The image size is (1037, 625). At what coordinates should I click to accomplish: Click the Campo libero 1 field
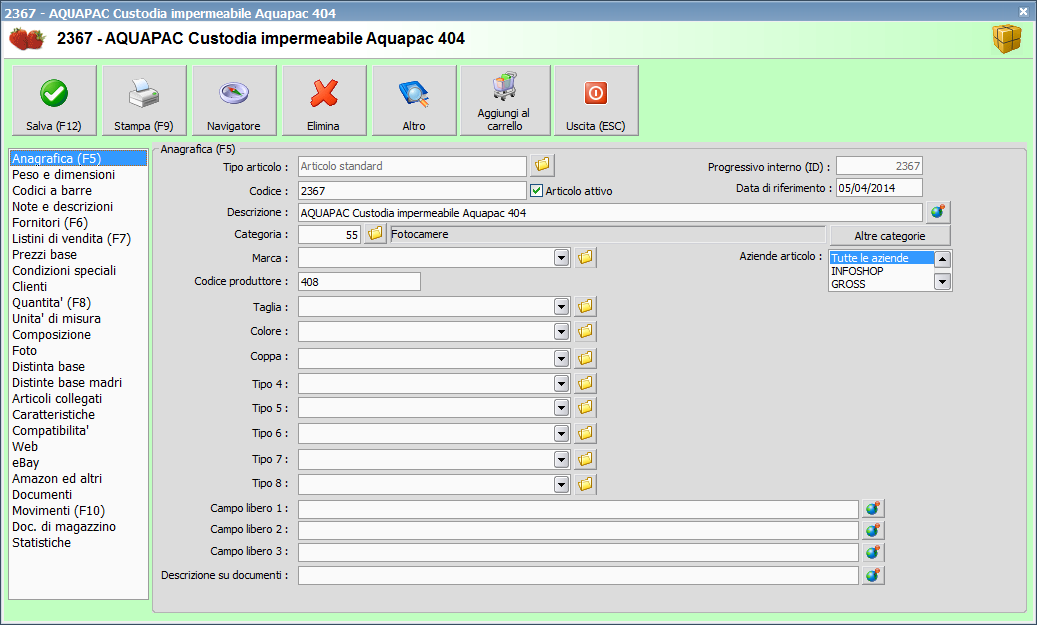tap(578, 509)
